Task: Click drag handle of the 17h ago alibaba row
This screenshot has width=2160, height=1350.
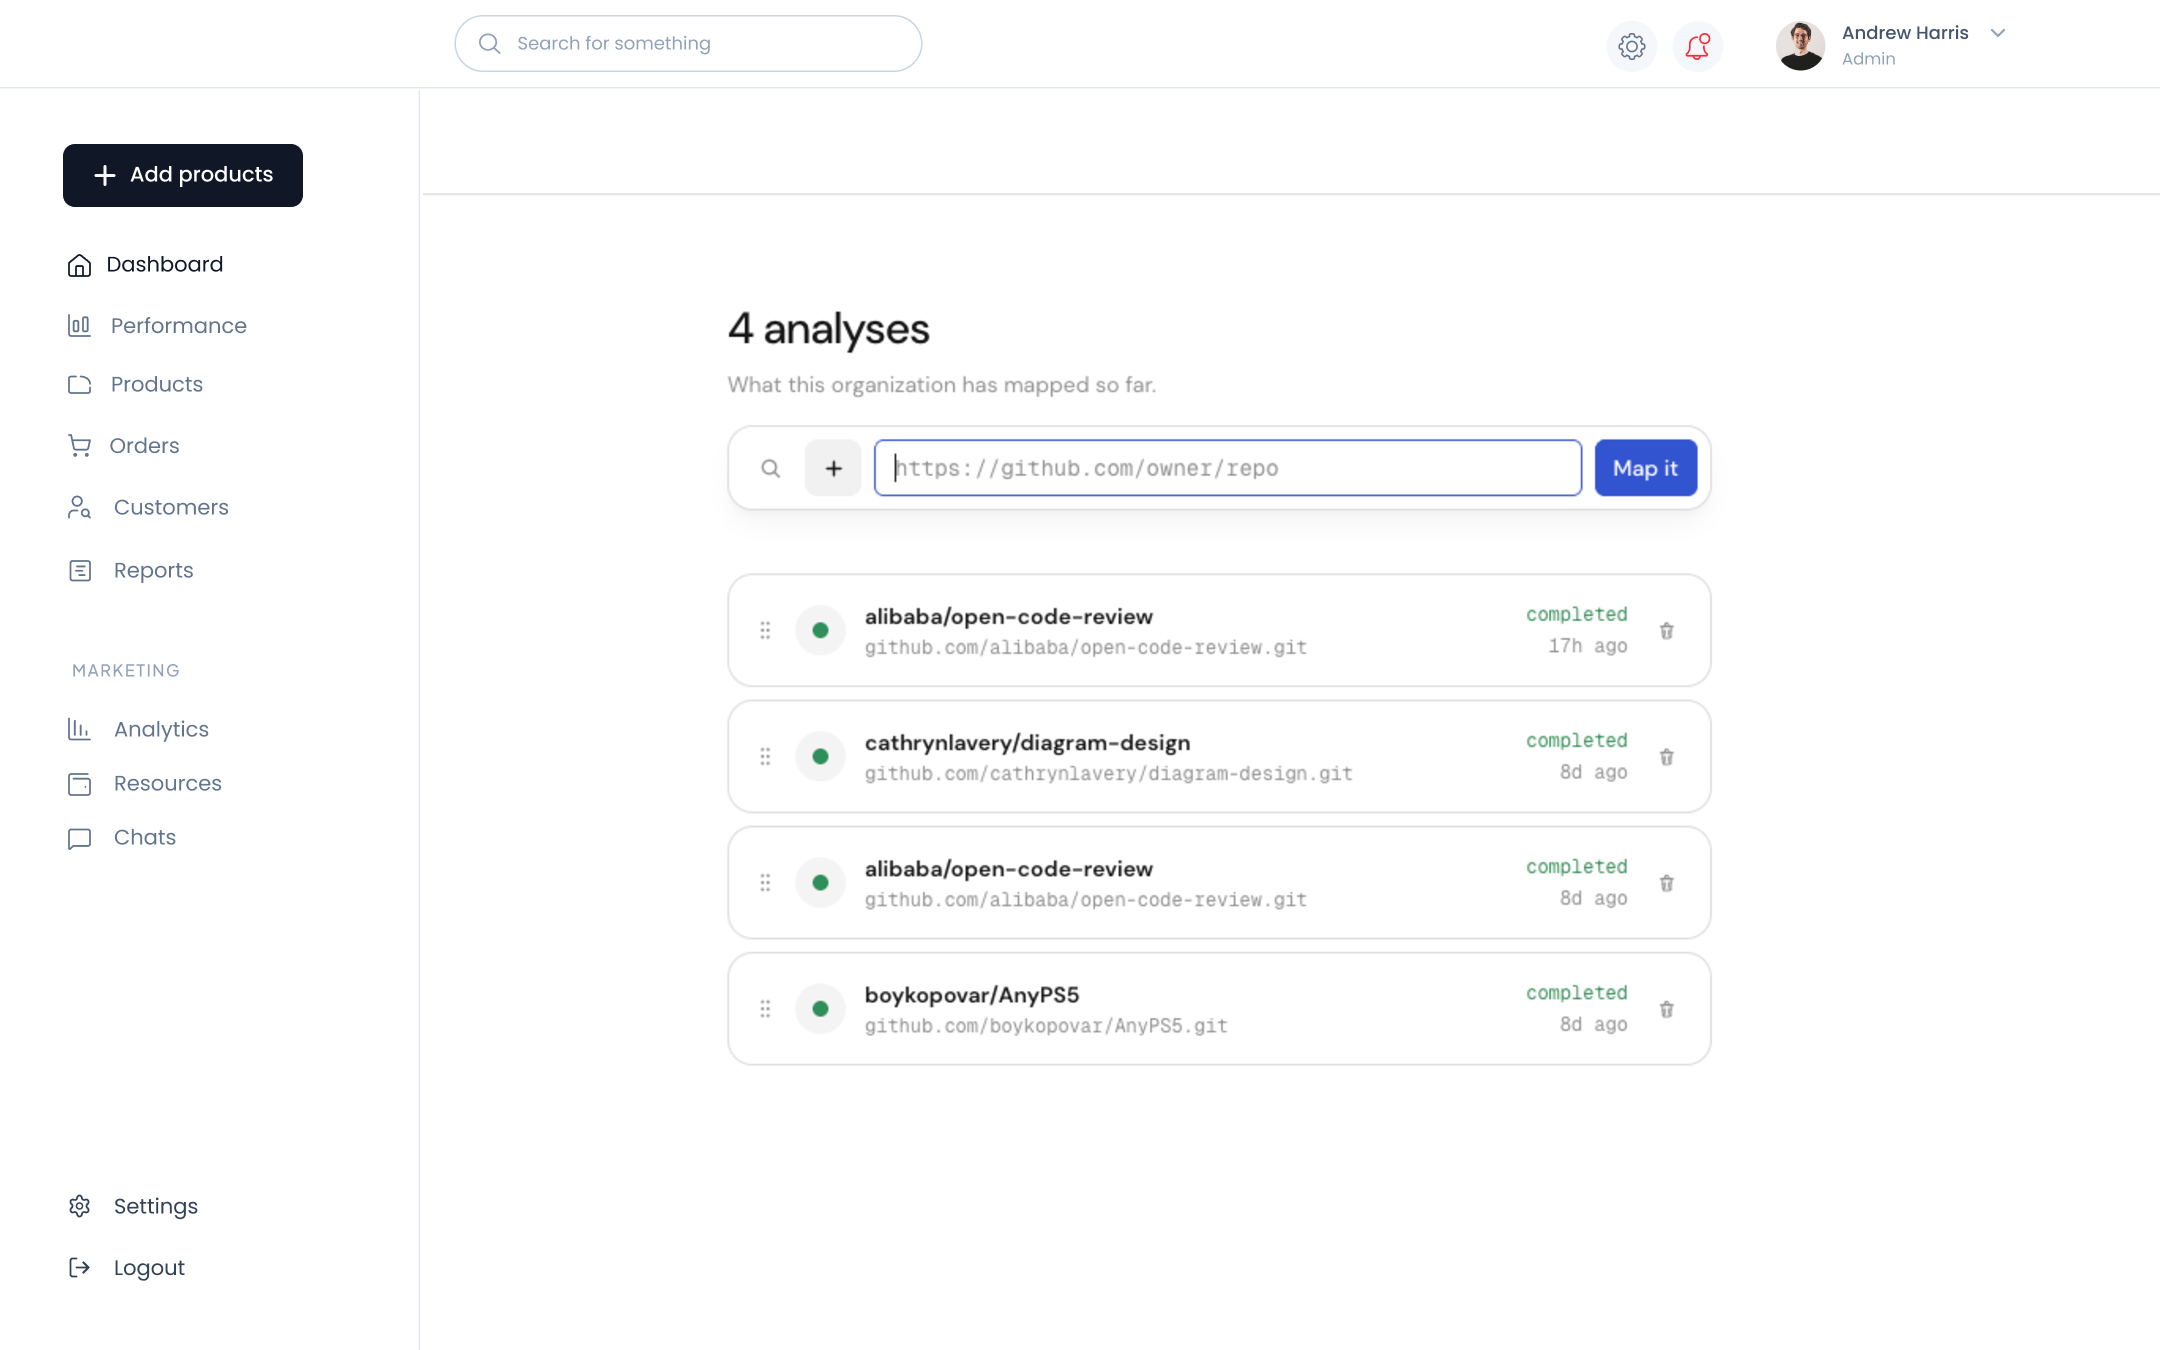Action: [x=765, y=630]
